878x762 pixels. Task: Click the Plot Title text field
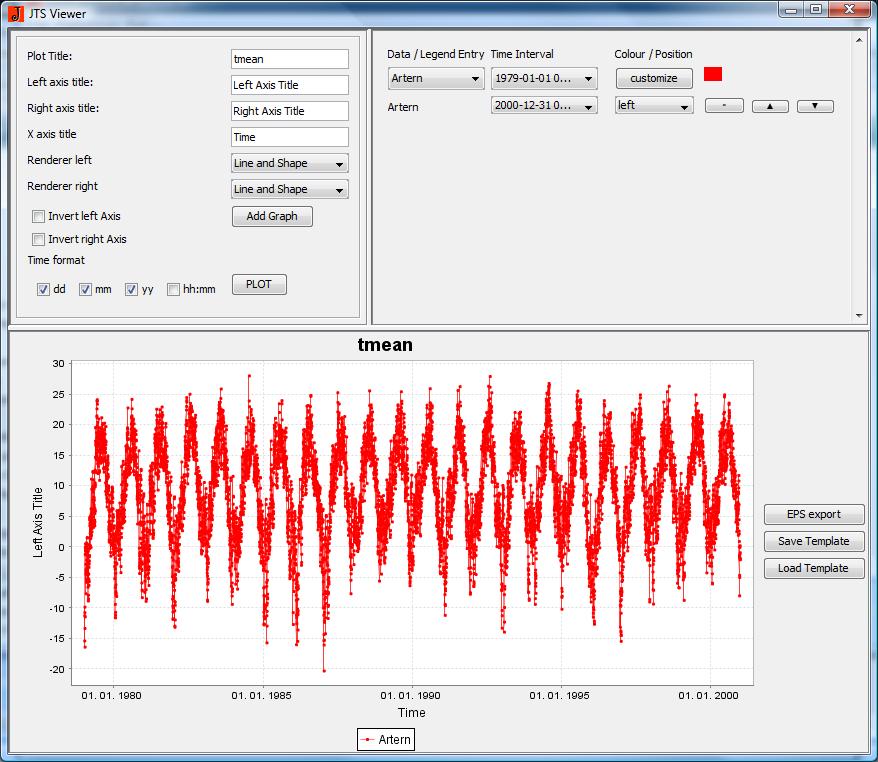pos(289,59)
